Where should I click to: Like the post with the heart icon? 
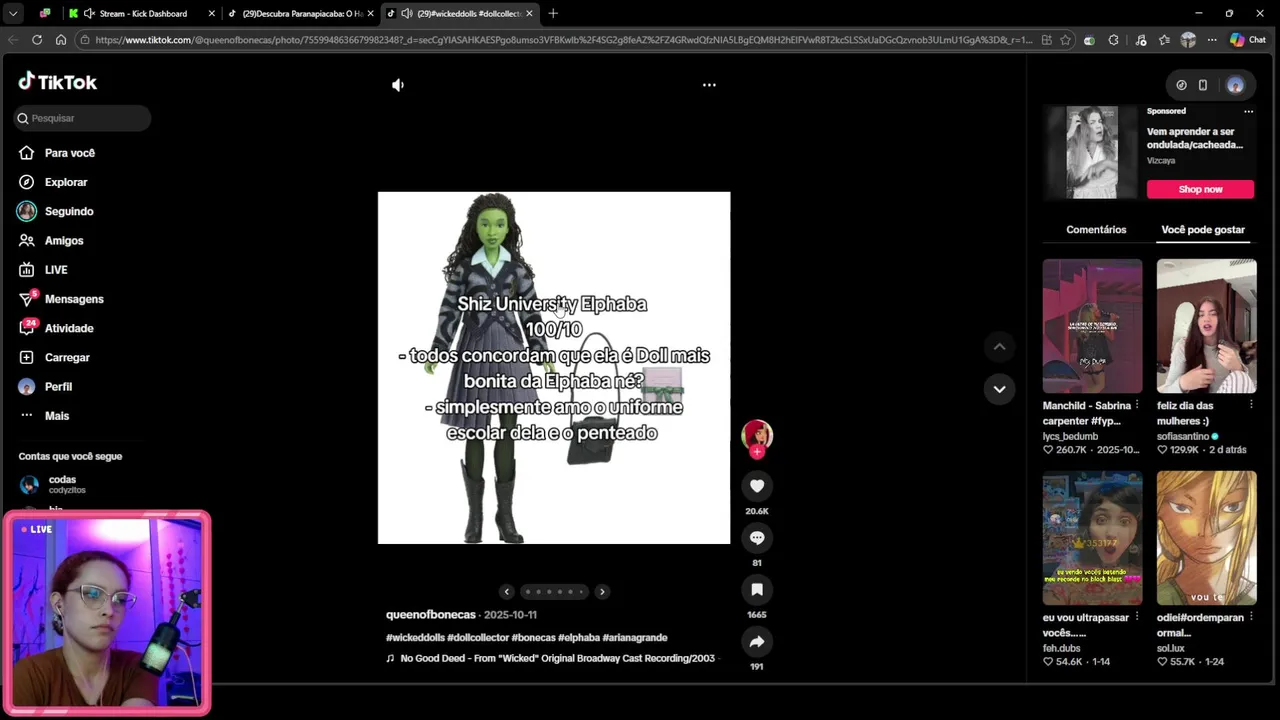757,486
